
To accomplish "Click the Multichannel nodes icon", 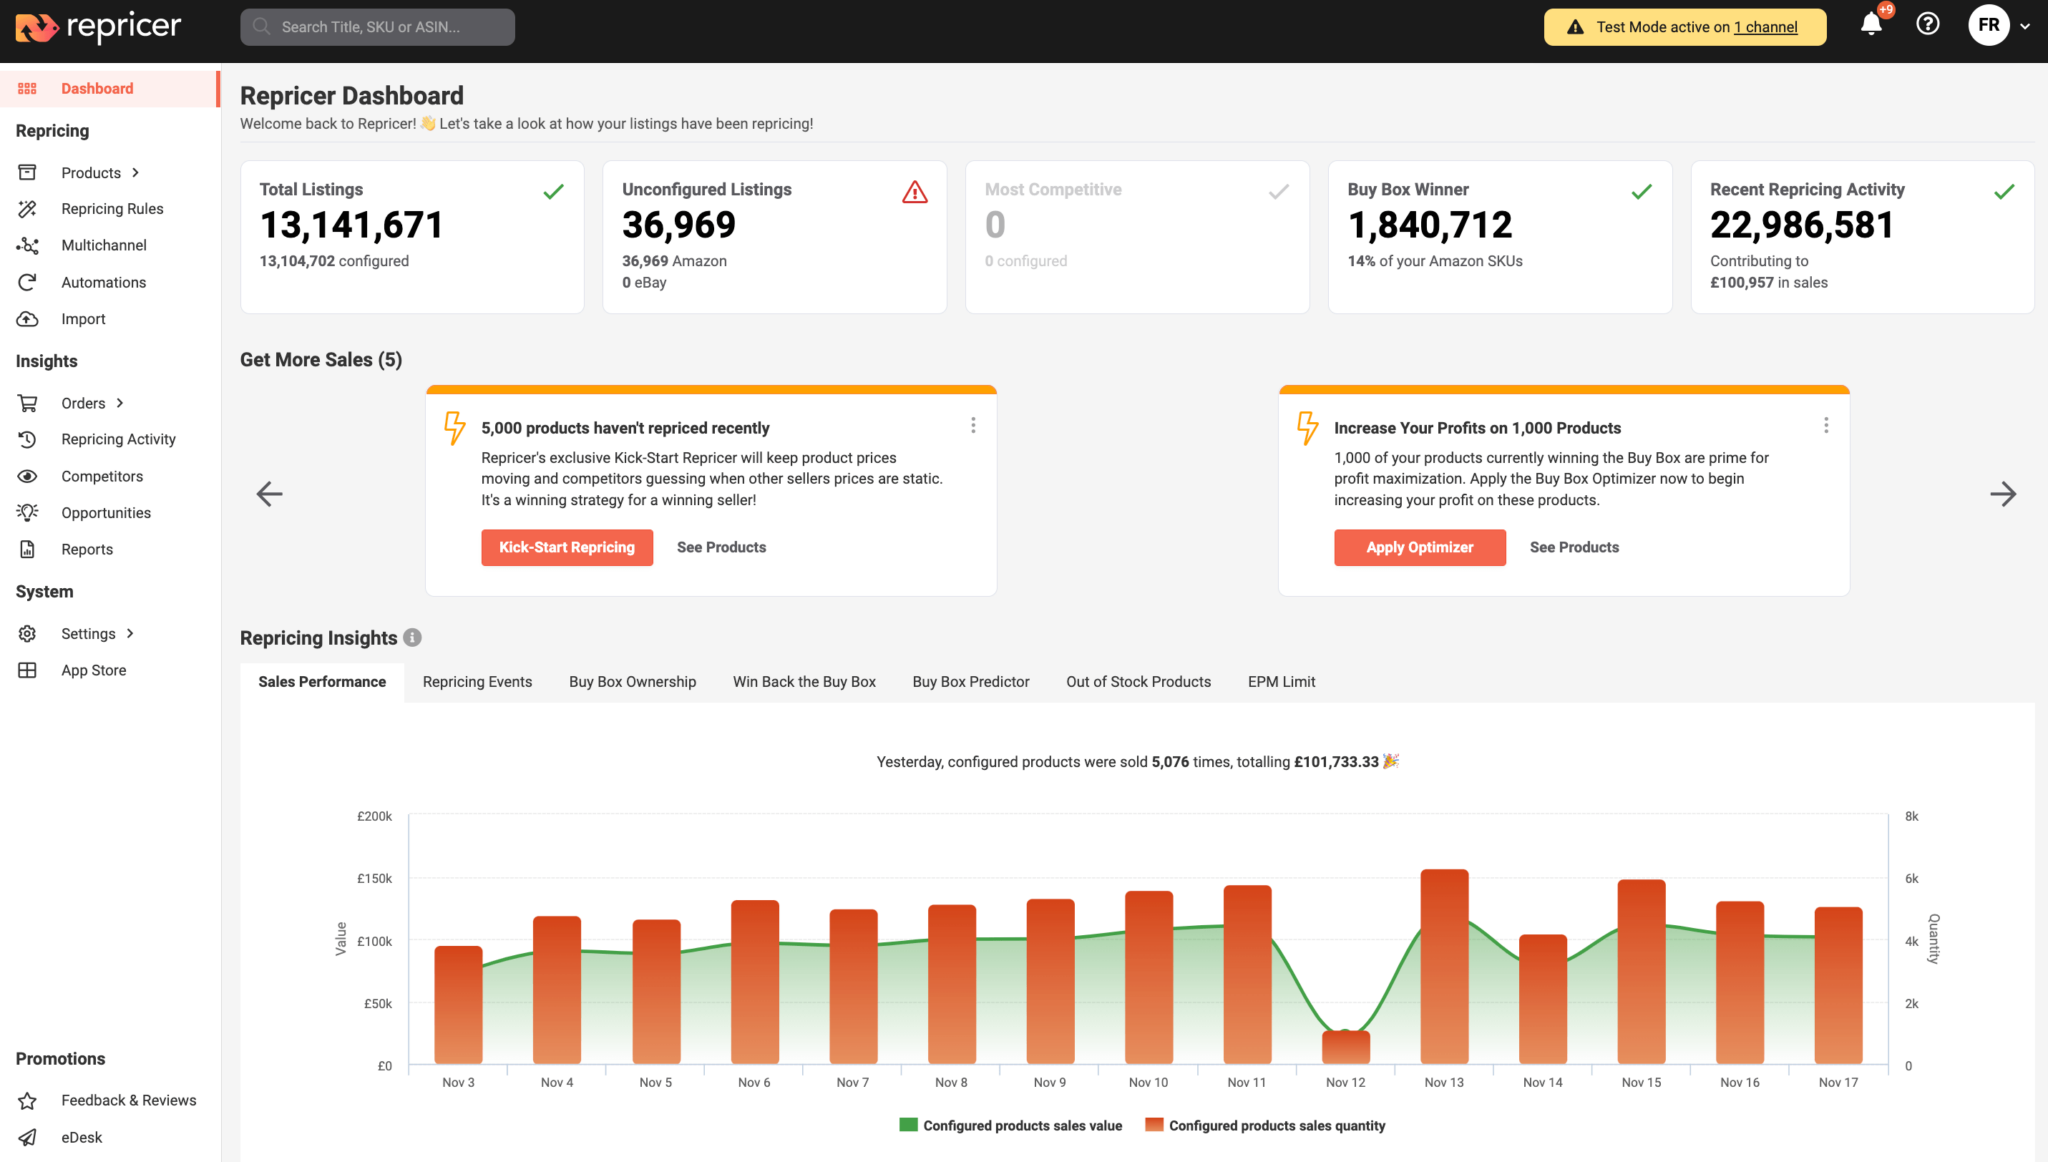I will [28, 245].
